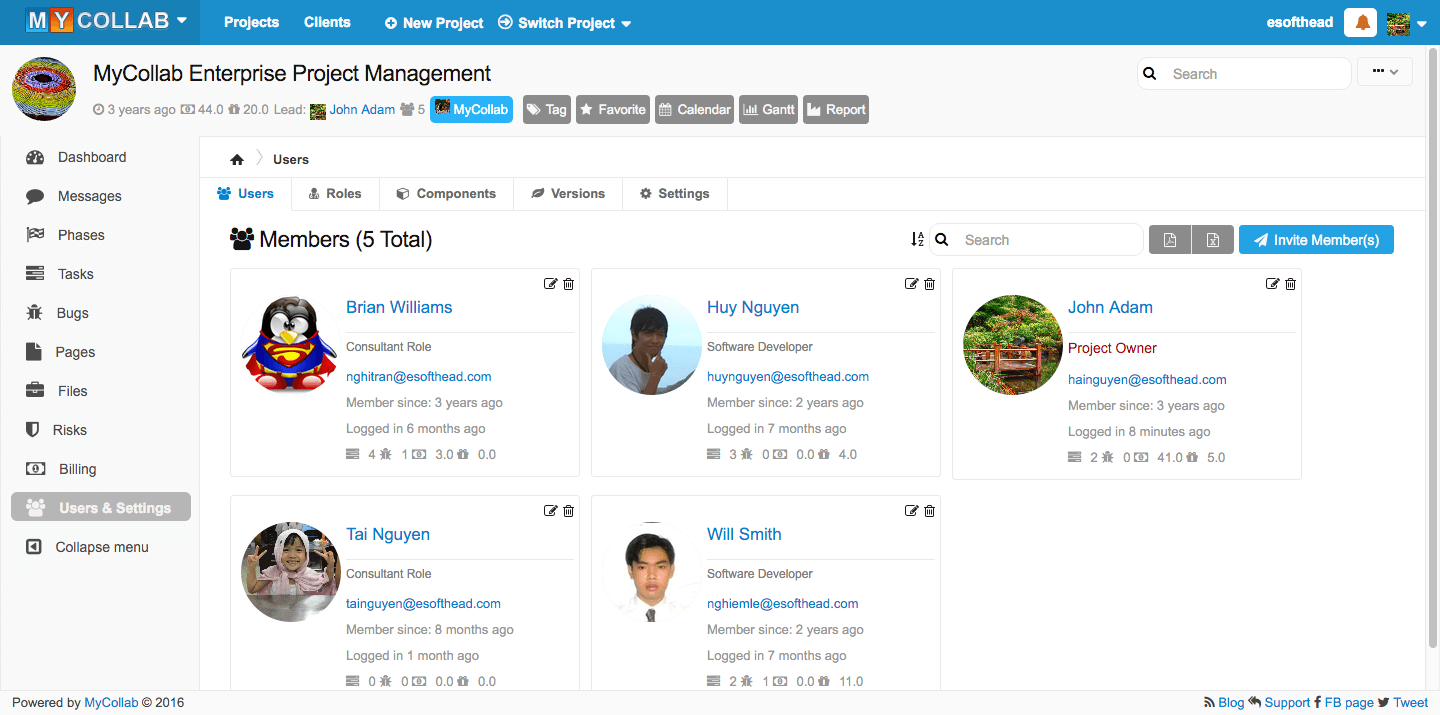Switch to the Users tab
Viewport: 1440px width, 715px height.
point(246,194)
